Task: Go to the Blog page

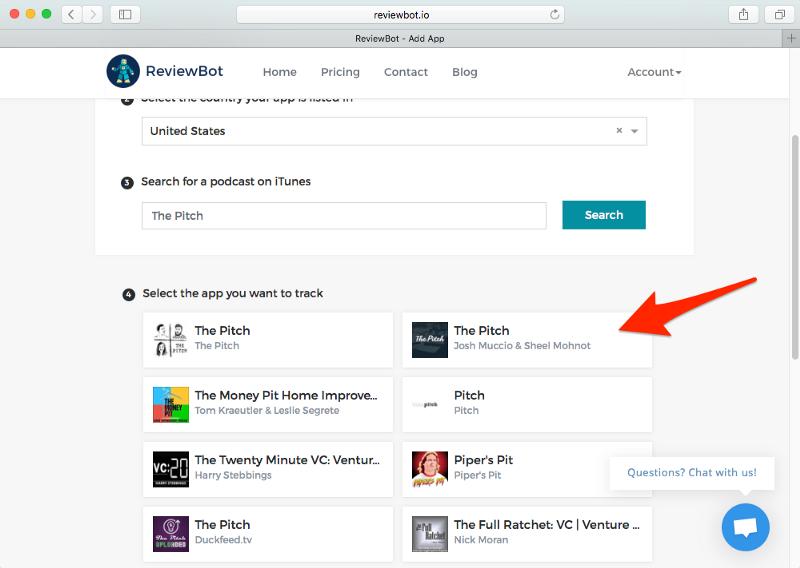Action: click(464, 72)
